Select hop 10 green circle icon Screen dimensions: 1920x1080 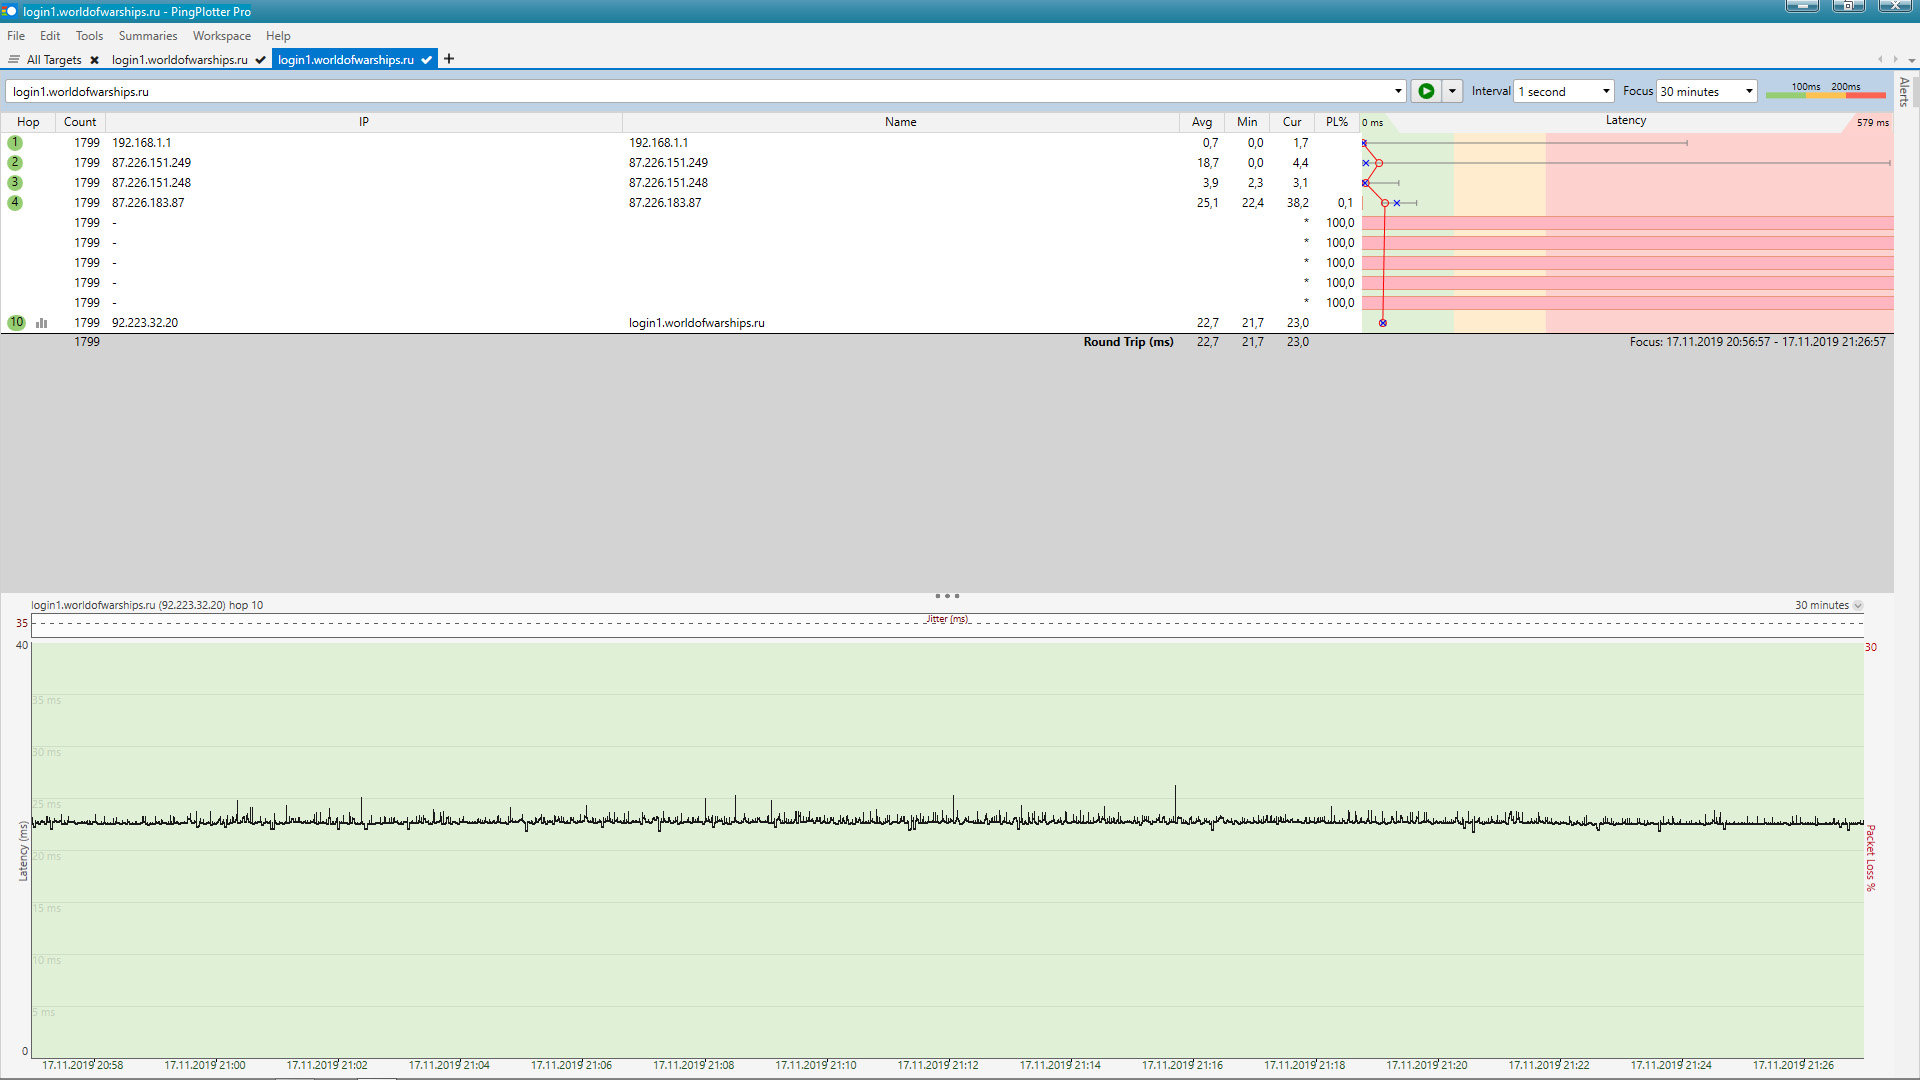pyautogui.click(x=16, y=323)
